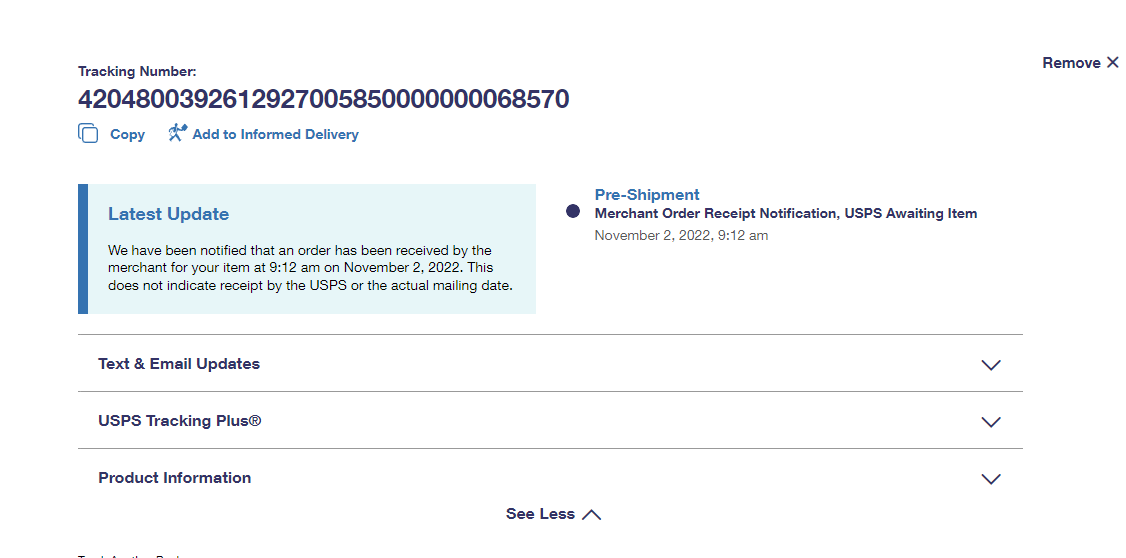This screenshot has height=558, width=1126.
Task: Expand USPS Tracking Plus using its chevron
Action: point(991,422)
